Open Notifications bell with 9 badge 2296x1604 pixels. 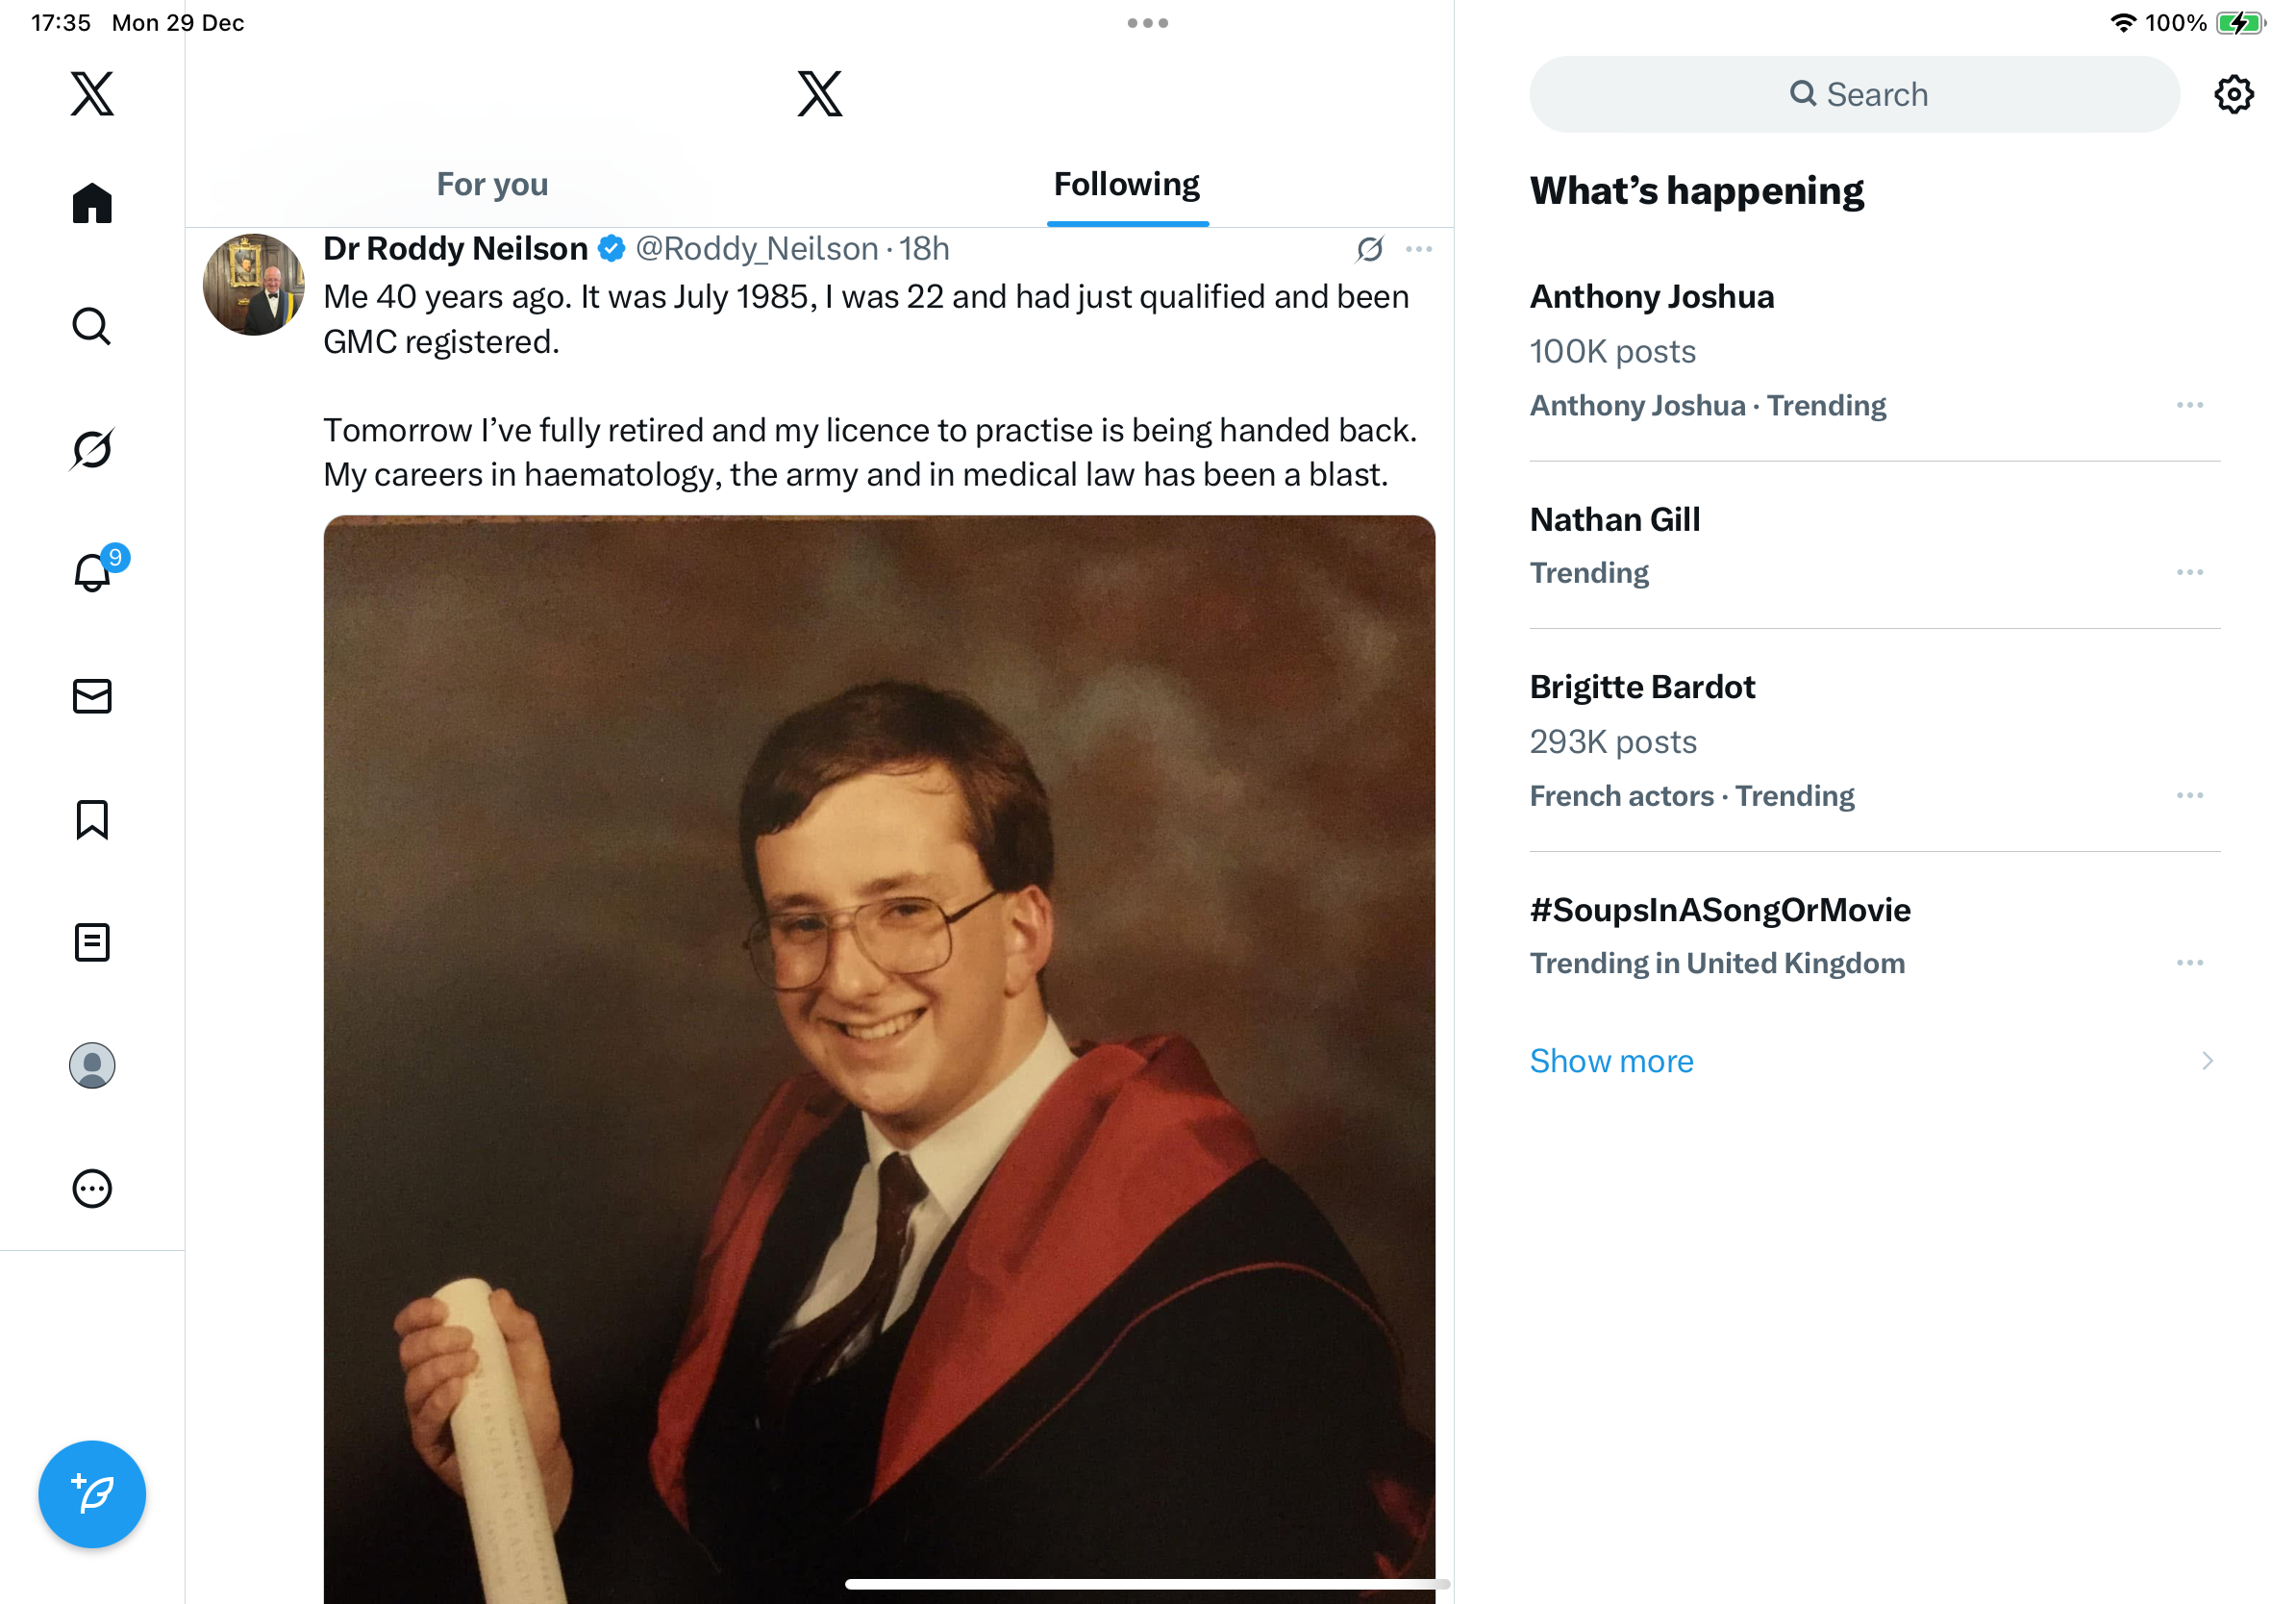[92, 572]
